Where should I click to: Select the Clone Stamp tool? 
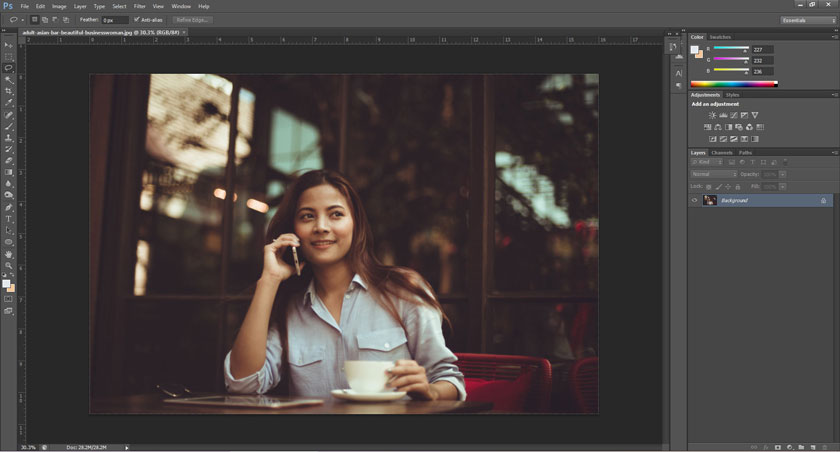tap(9, 138)
